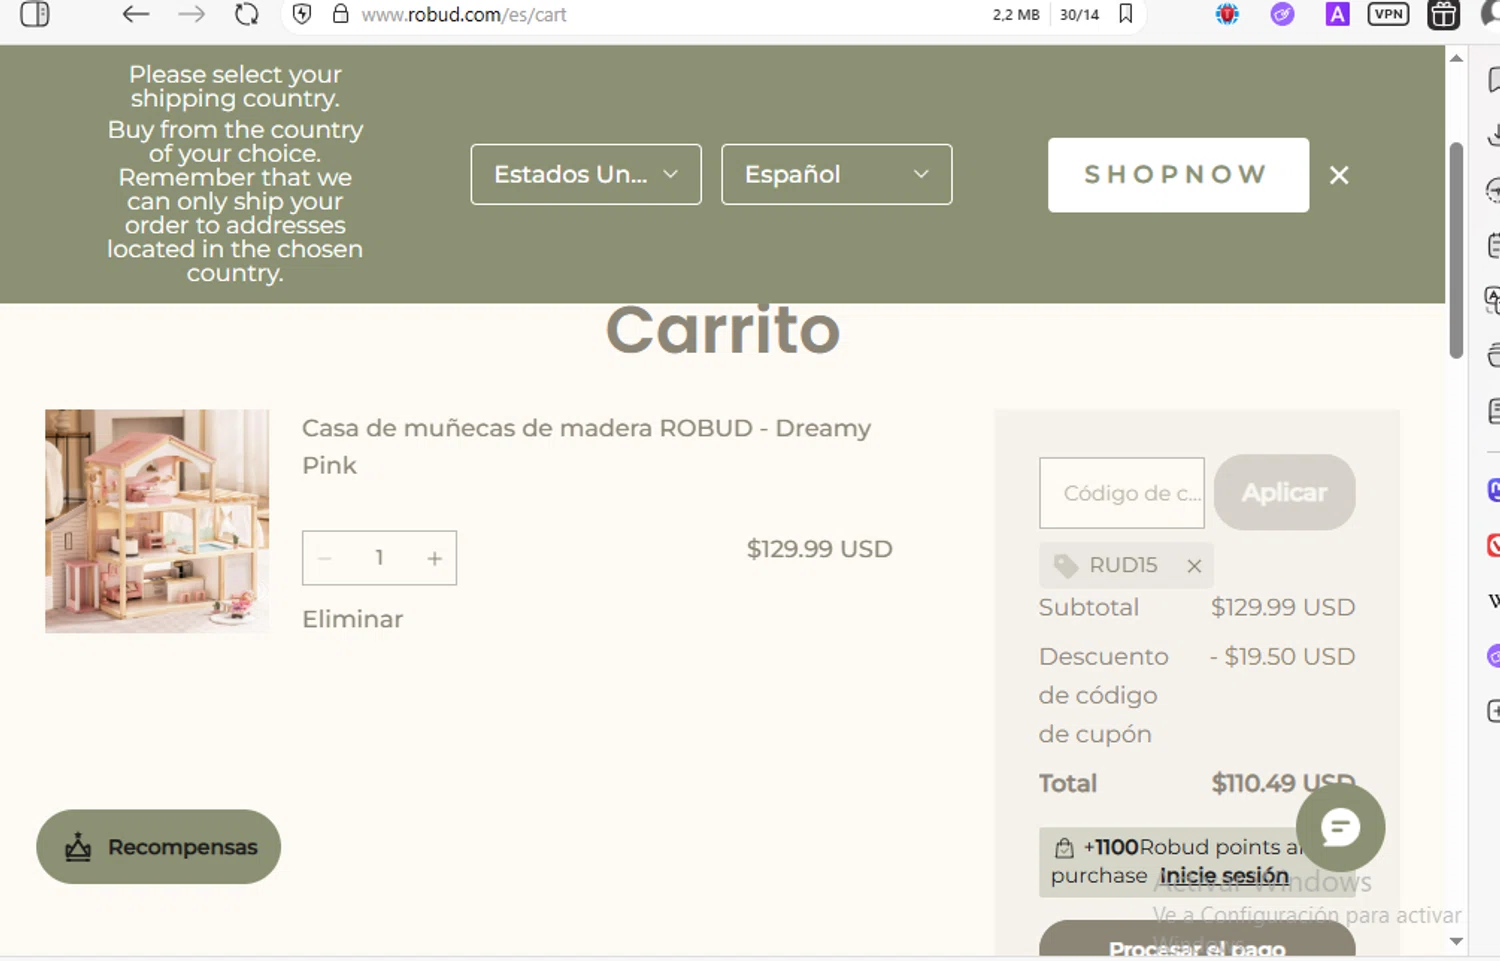The height and width of the screenshot is (961, 1500).
Task: Click the vertical scrollbar thumb
Action: coord(1456,250)
